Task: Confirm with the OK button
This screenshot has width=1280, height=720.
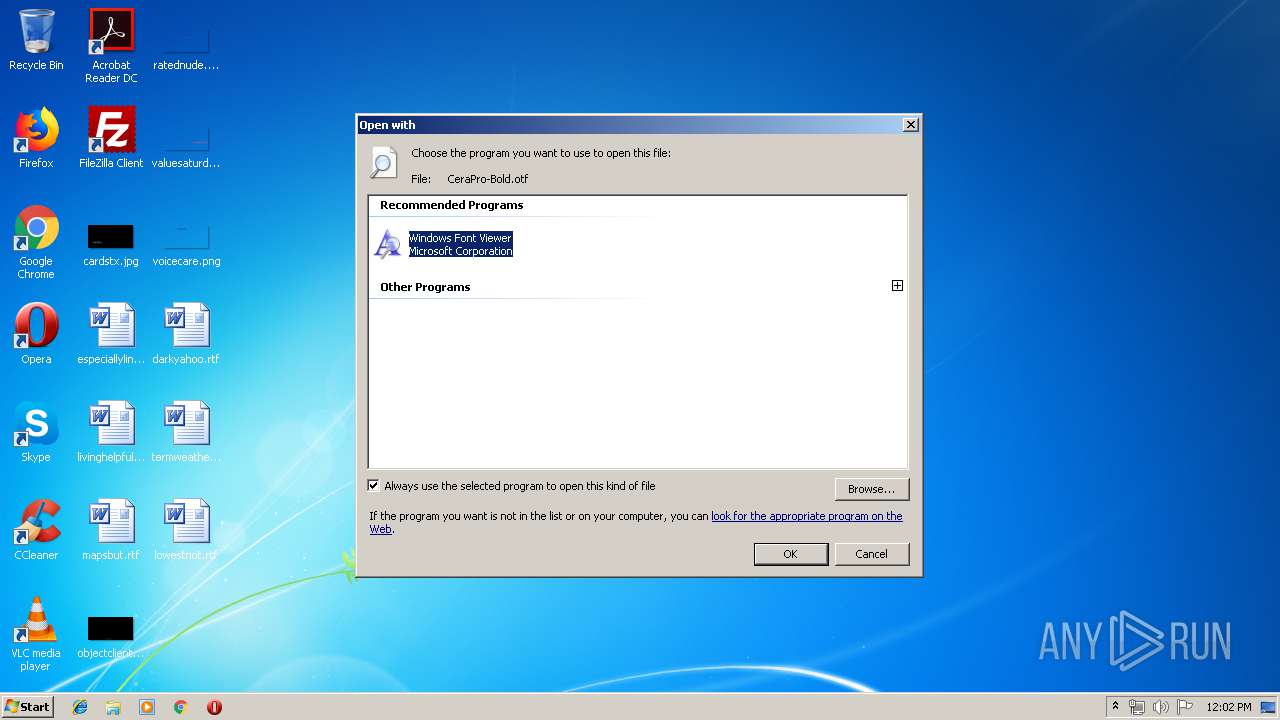Action: [x=790, y=554]
